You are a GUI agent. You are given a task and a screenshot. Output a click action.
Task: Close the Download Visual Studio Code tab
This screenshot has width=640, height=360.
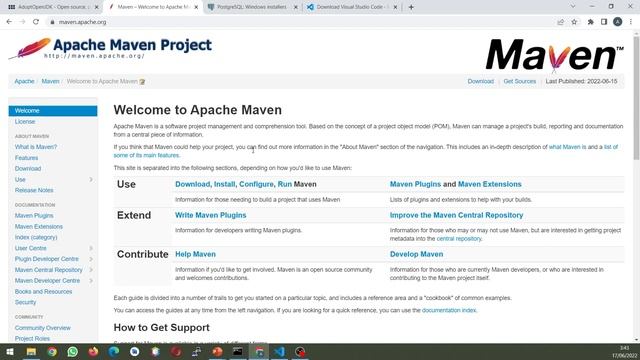(x=395, y=7)
